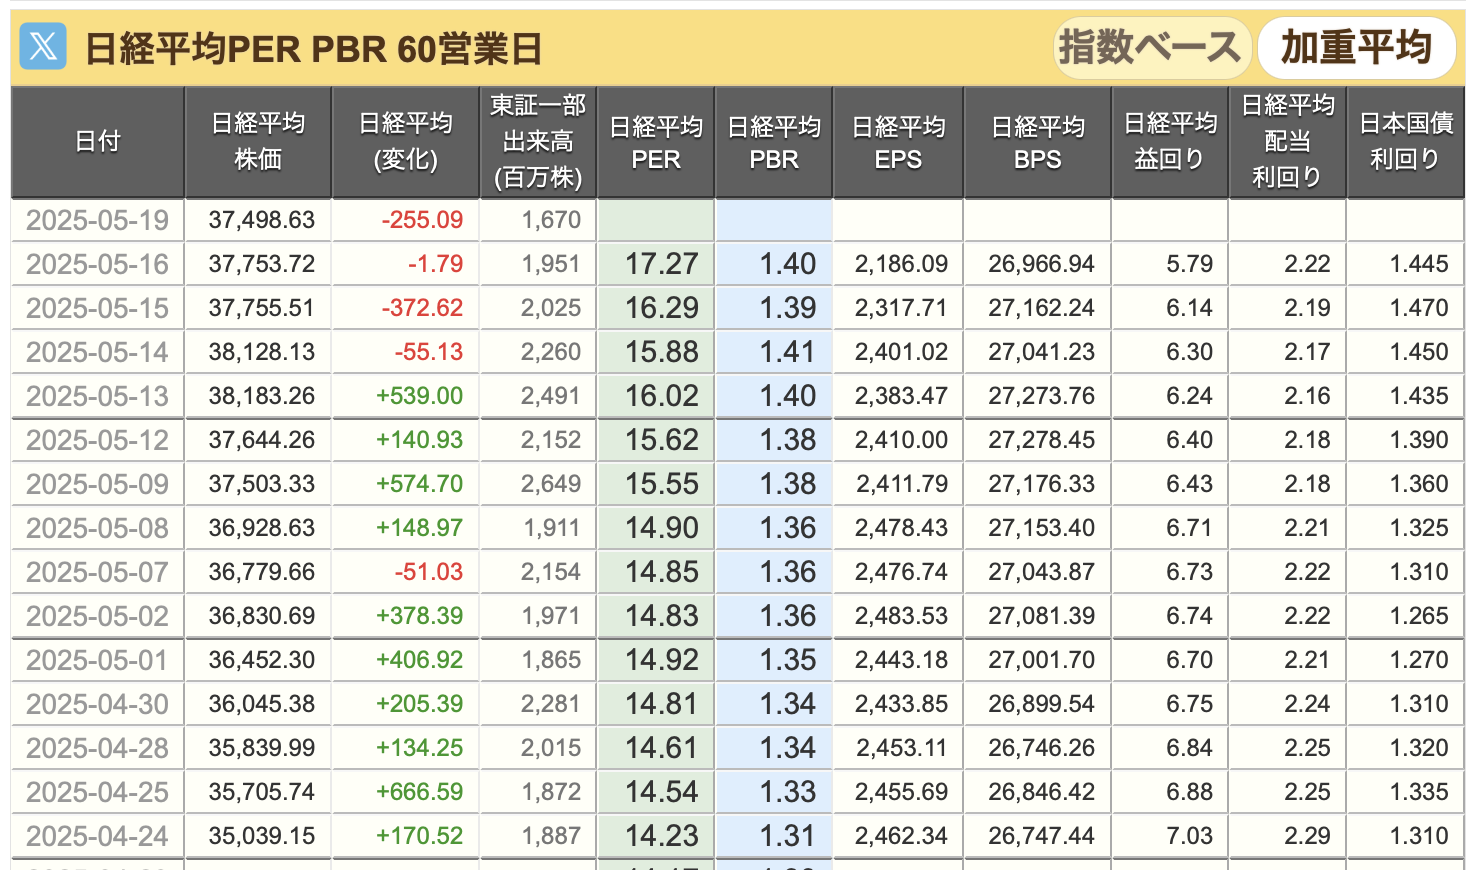Click the 日経平均PER column header
The height and width of the screenshot is (870, 1482).
pyautogui.click(x=656, y=142)
